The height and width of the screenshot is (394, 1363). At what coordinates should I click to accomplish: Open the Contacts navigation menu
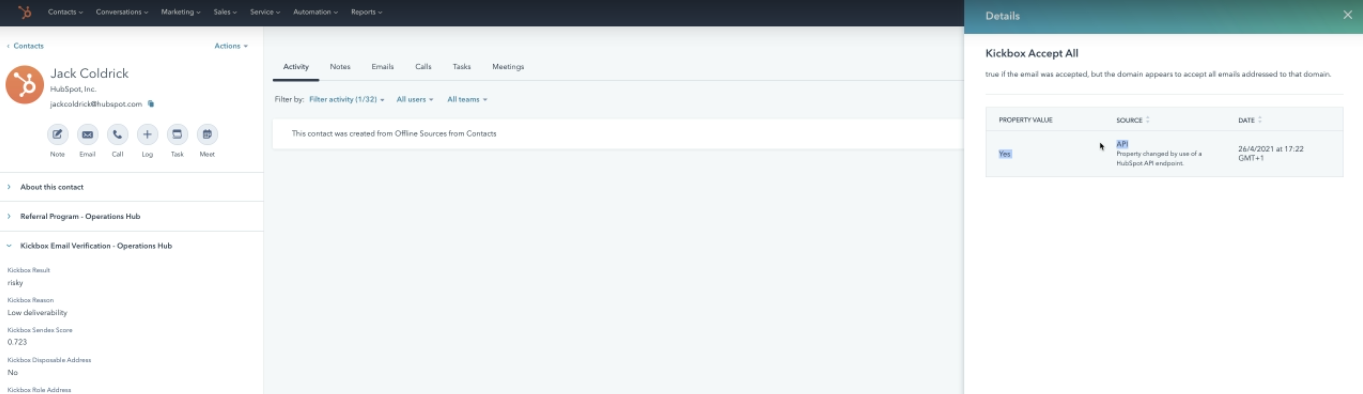tap(66, 12)
